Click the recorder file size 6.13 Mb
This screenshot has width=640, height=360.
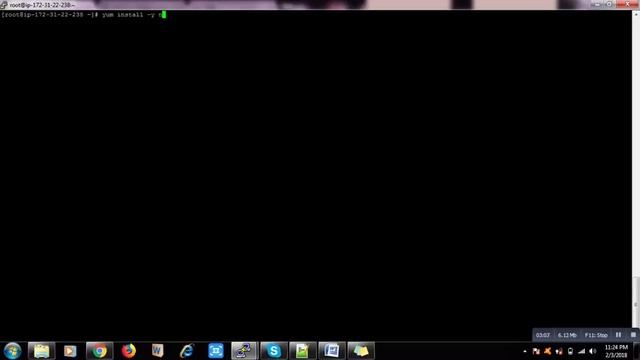coord(567,335)
